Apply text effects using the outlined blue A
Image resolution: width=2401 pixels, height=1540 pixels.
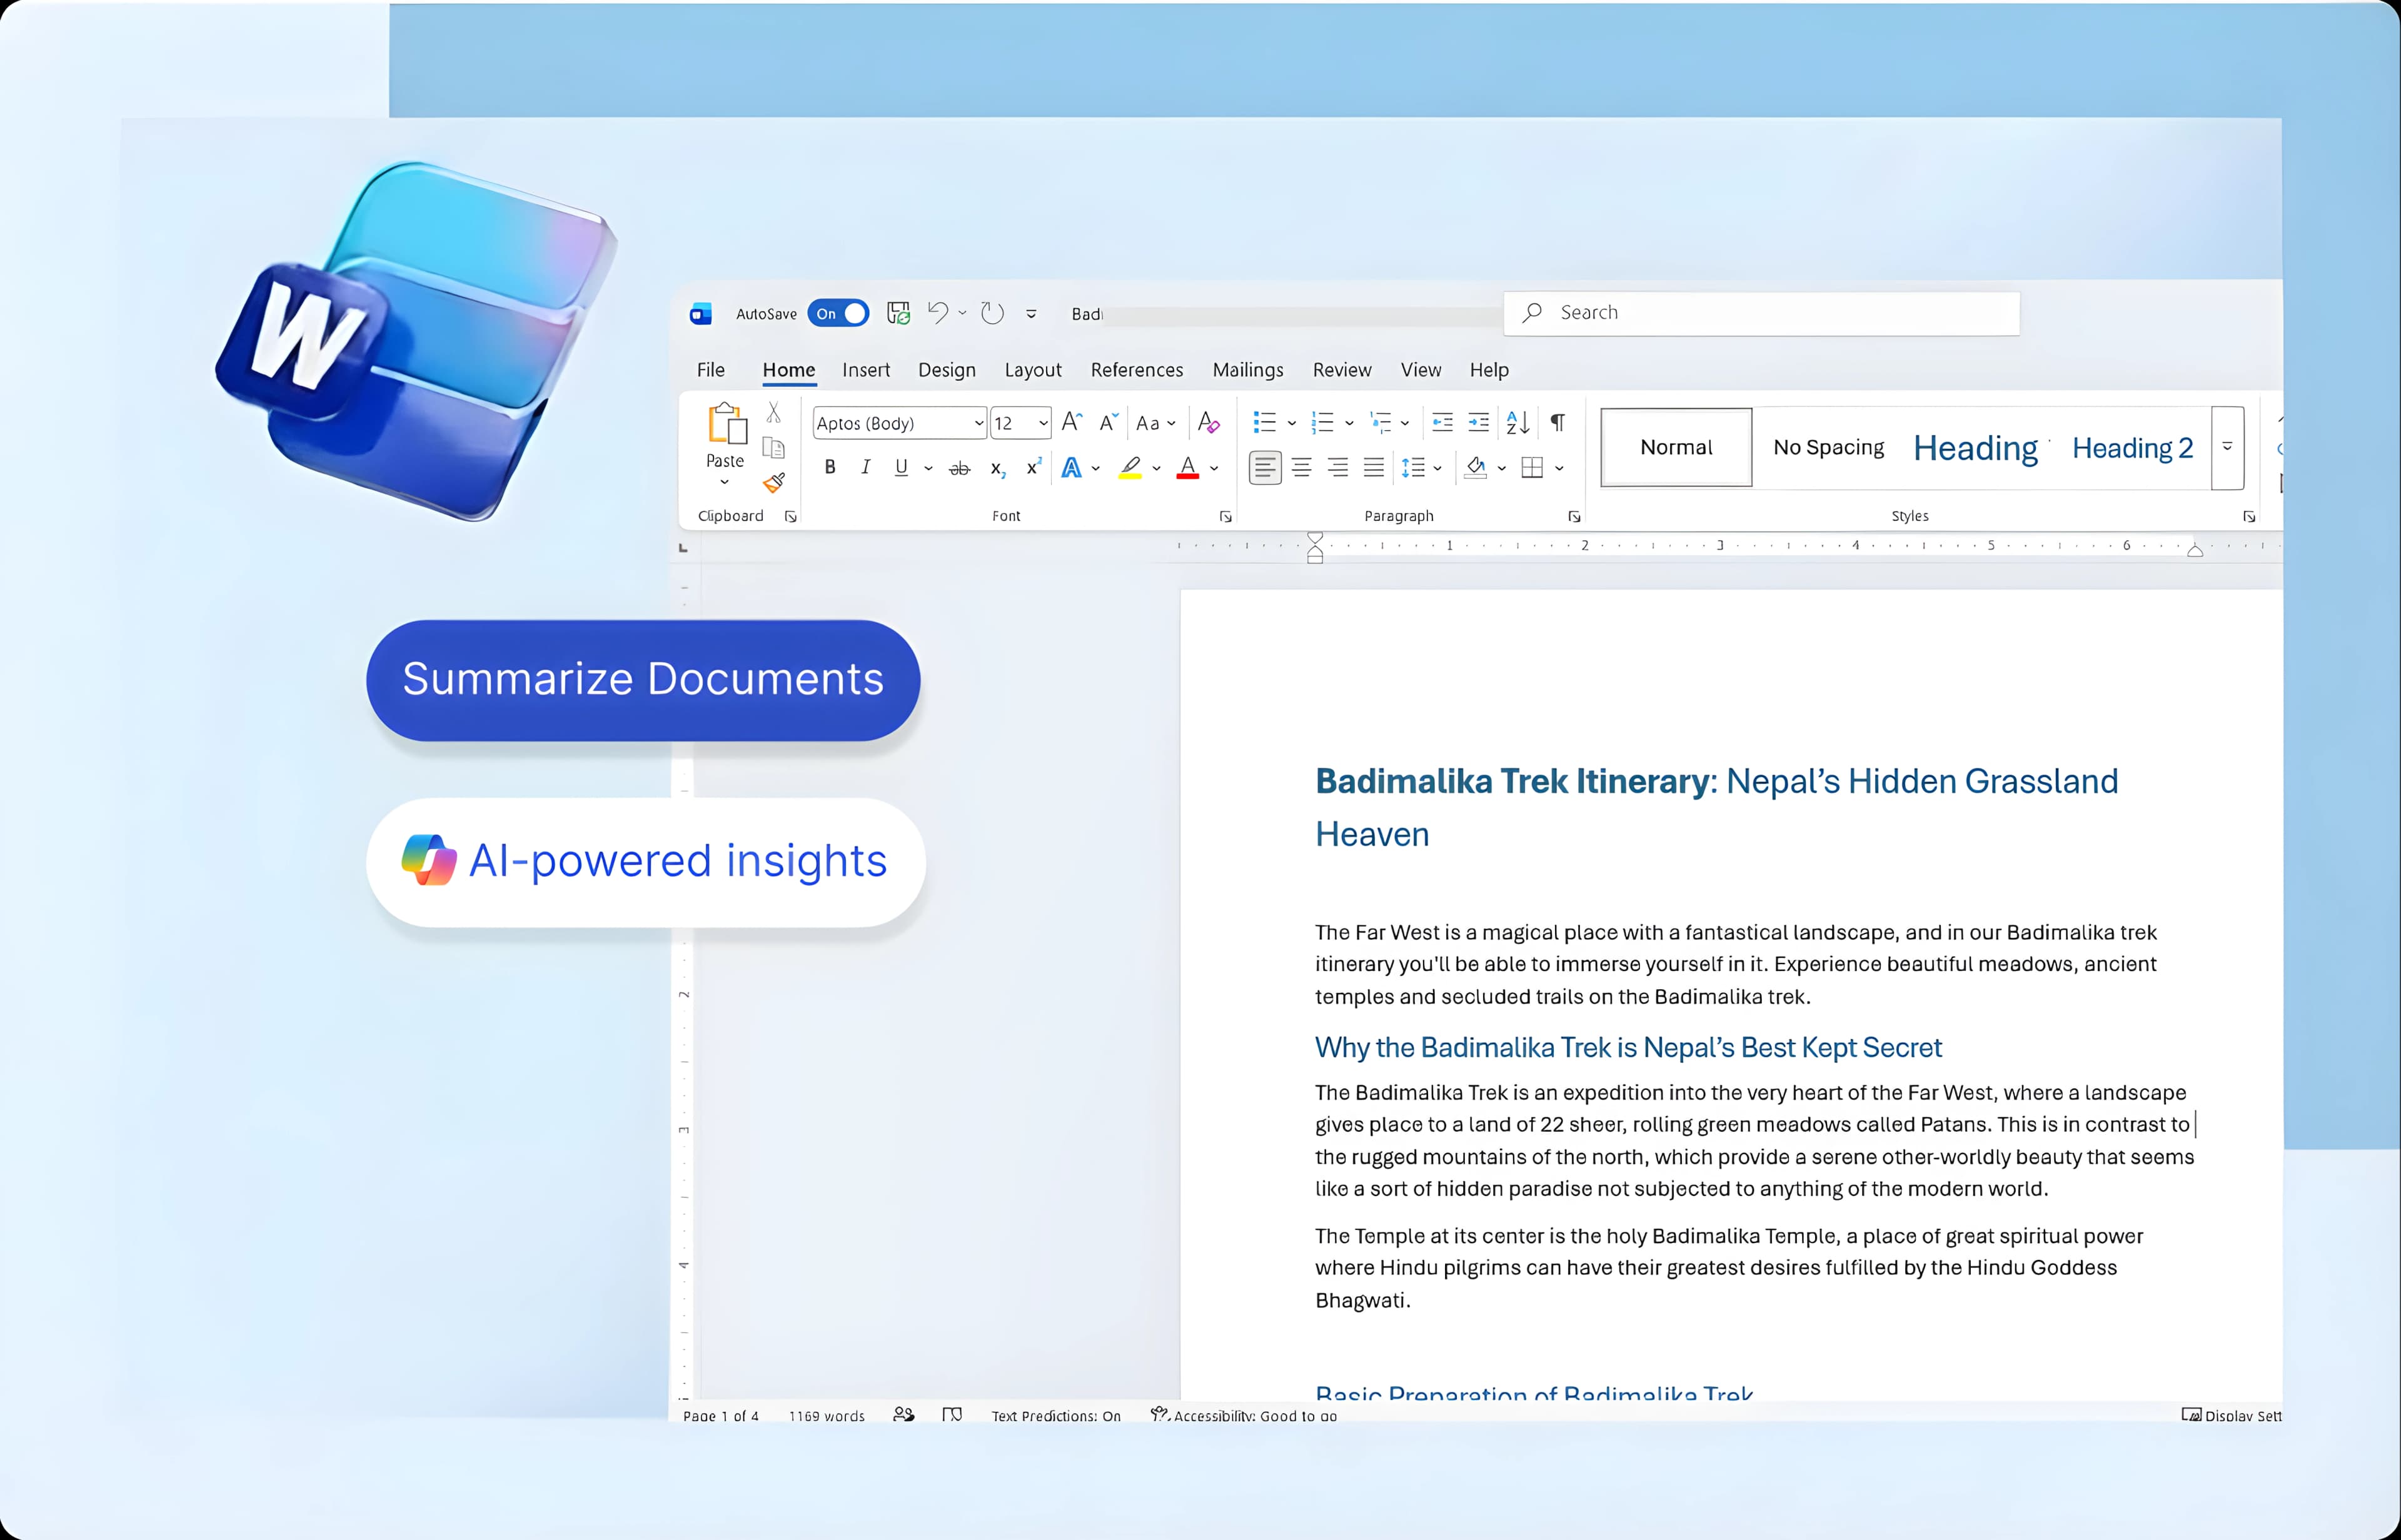(1071, 468)
